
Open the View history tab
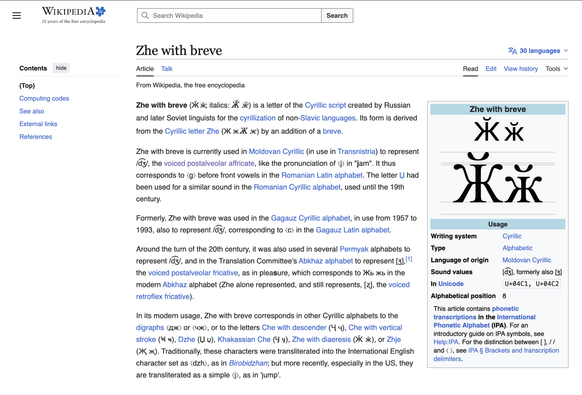pyautogui.click(x=520, y=69)
